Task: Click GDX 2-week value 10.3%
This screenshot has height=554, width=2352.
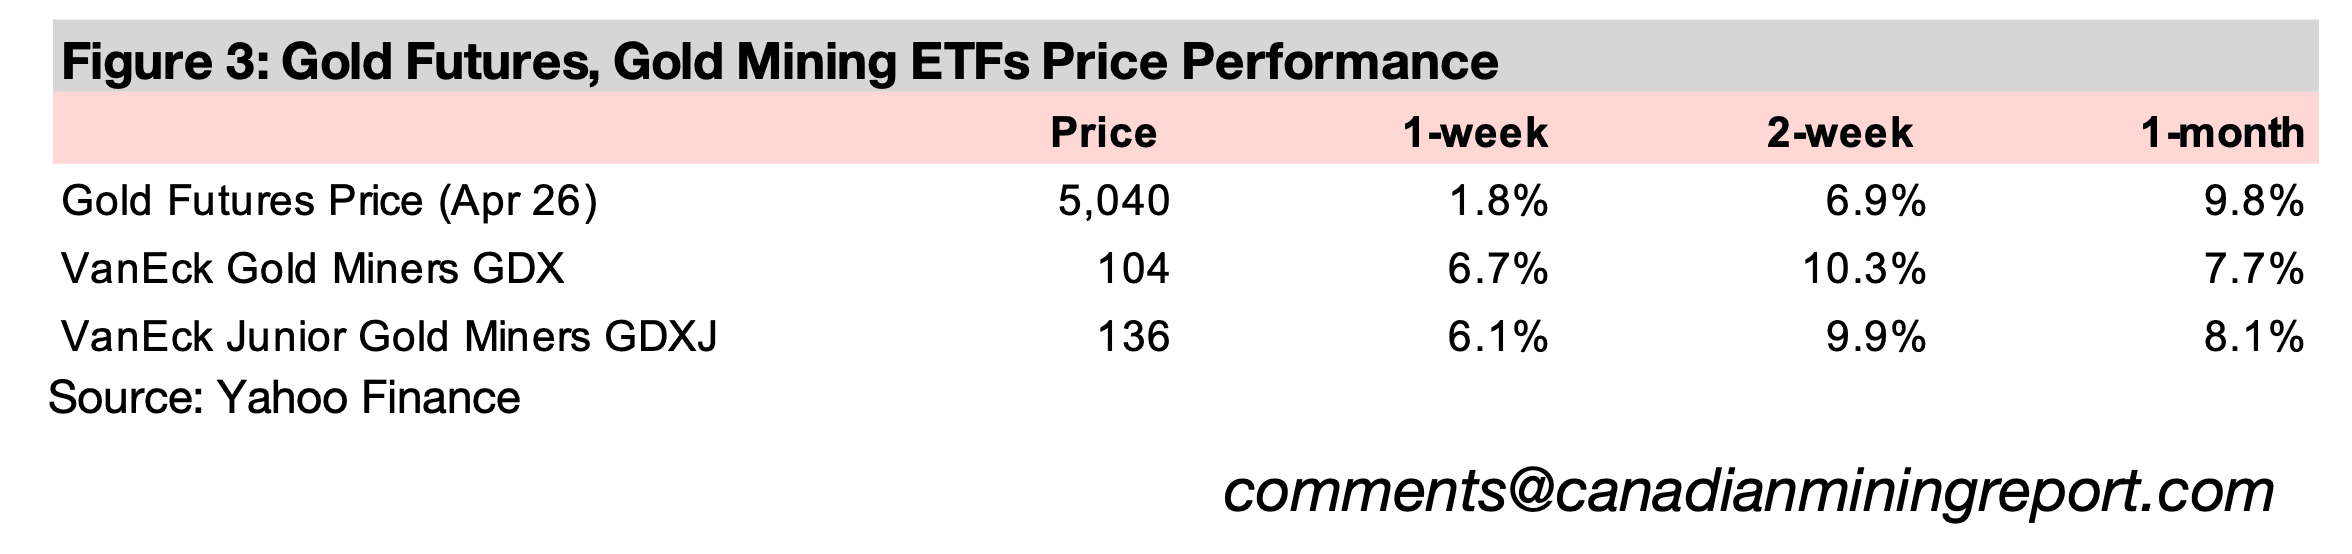Action: (x=1864, y=269)
